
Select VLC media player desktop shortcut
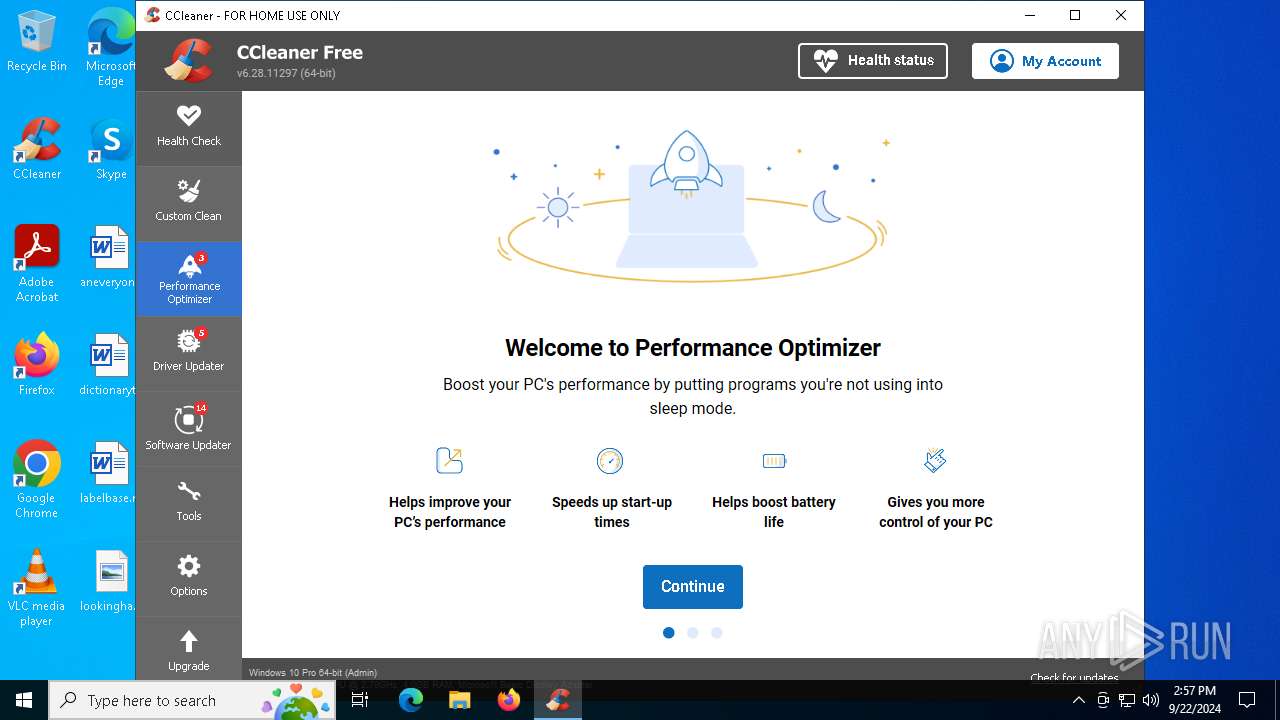tap(37, 587)
